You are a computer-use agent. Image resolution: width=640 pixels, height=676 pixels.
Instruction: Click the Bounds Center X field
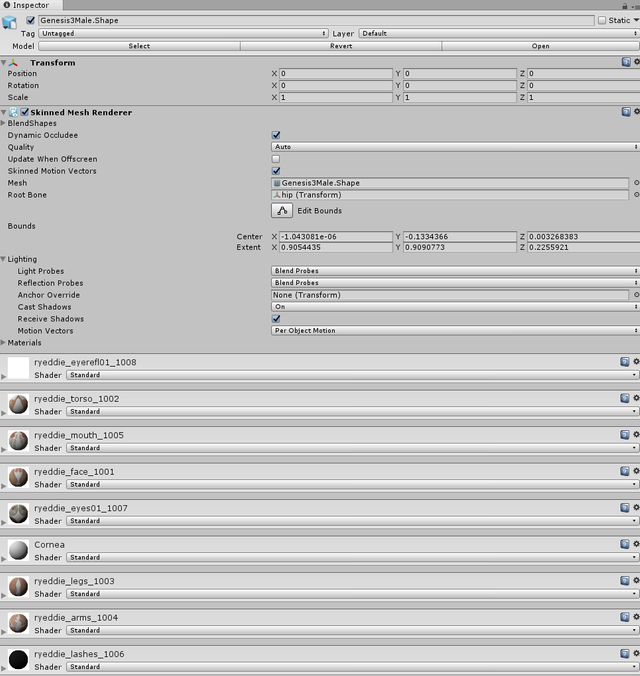[x=336, y=237]
